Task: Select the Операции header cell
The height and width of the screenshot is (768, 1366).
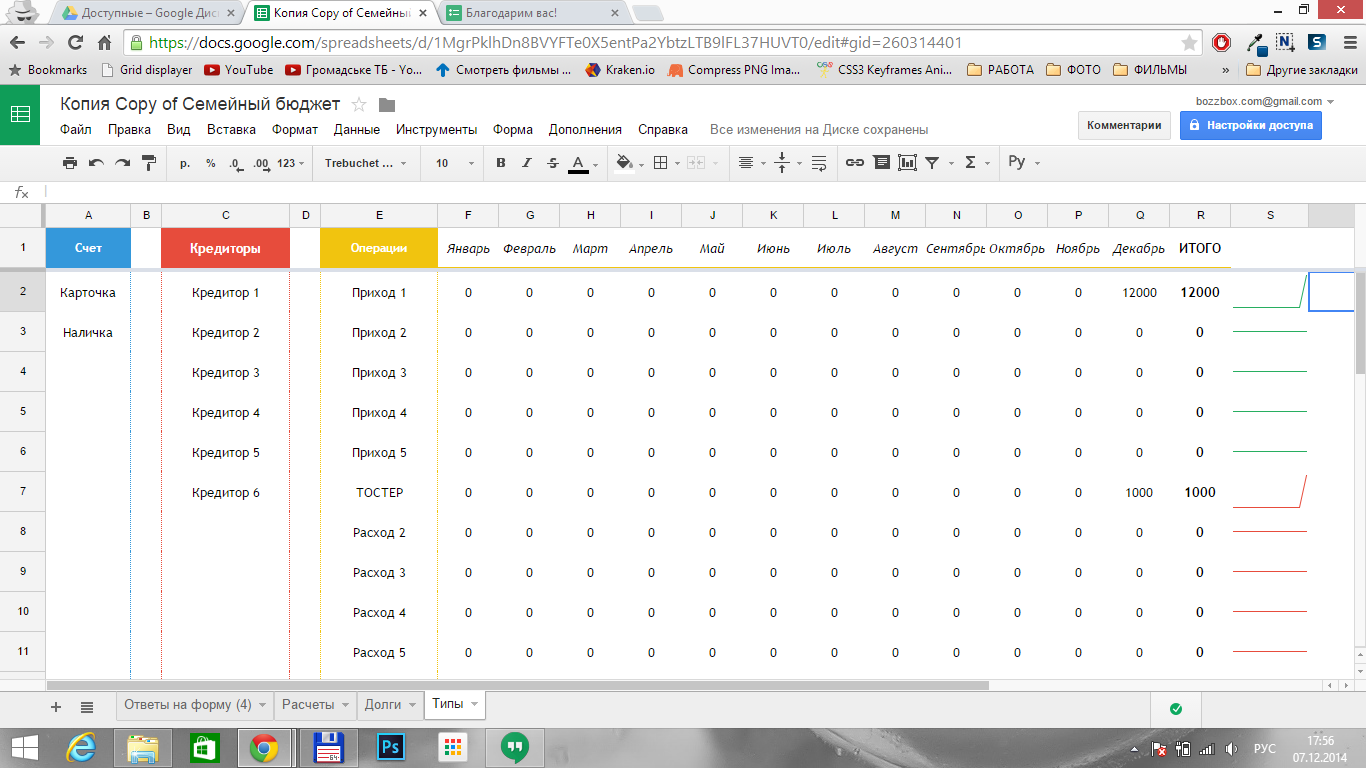Action: point(379,248)
